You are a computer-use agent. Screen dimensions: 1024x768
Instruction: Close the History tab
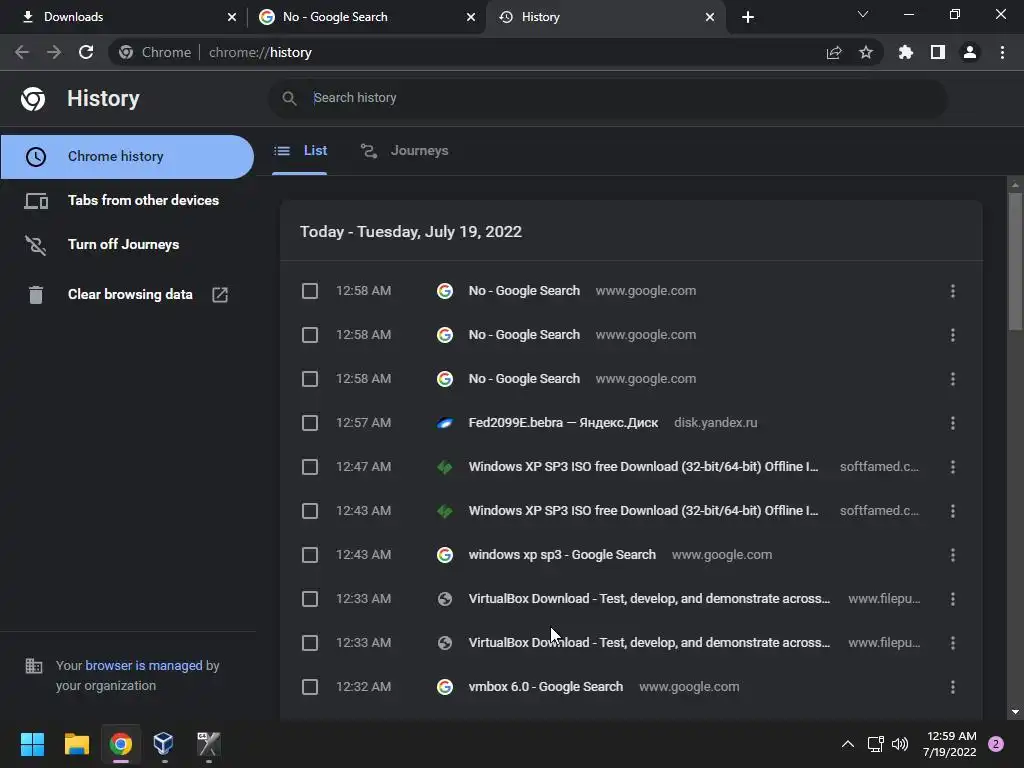[x=710, y=17]
